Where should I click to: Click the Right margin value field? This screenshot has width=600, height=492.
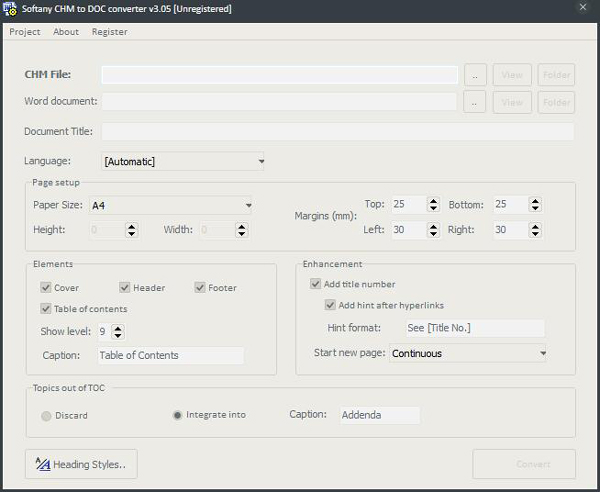click(x=511, y=230)
